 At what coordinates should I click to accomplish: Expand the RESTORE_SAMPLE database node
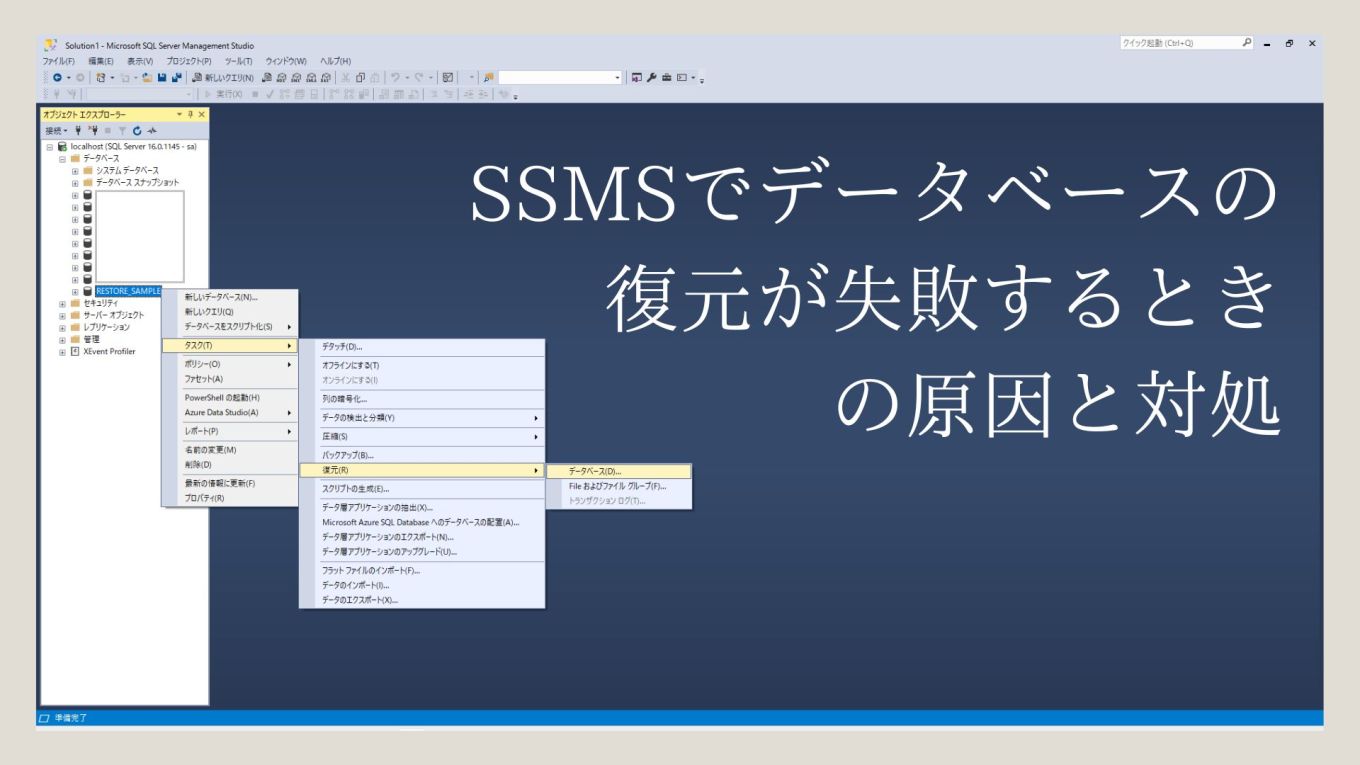[x=75, y=291]
